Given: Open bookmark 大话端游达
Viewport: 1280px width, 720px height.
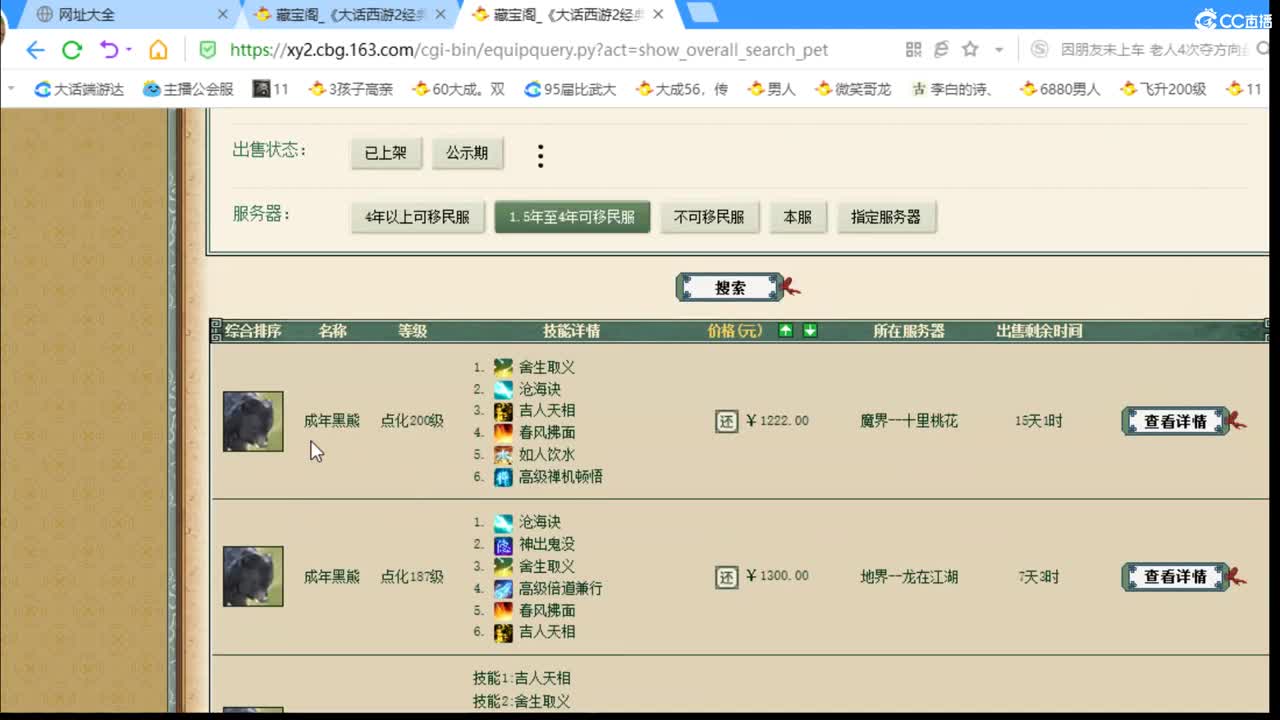Looking at the screenshot, I should (x=79, y=89).
